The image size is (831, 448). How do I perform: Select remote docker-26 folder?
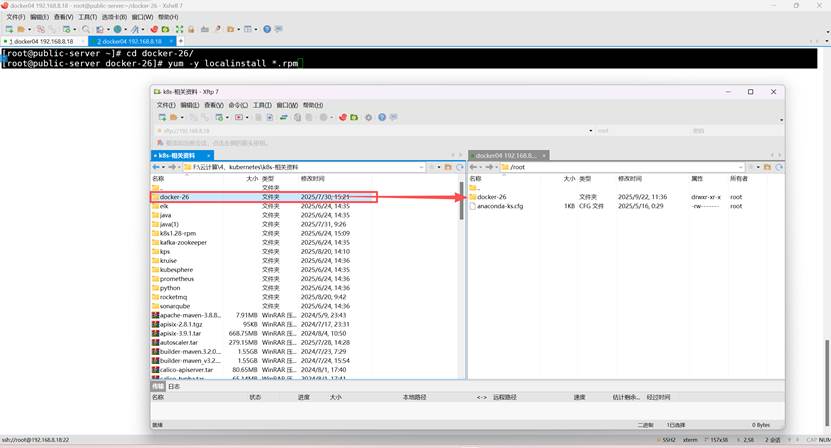click(491, 197)
